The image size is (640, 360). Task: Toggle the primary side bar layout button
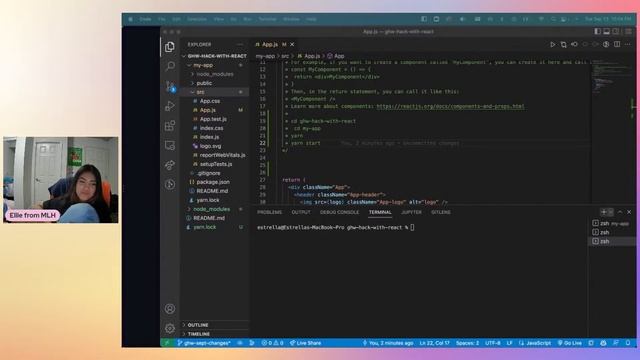click(597, 31)
